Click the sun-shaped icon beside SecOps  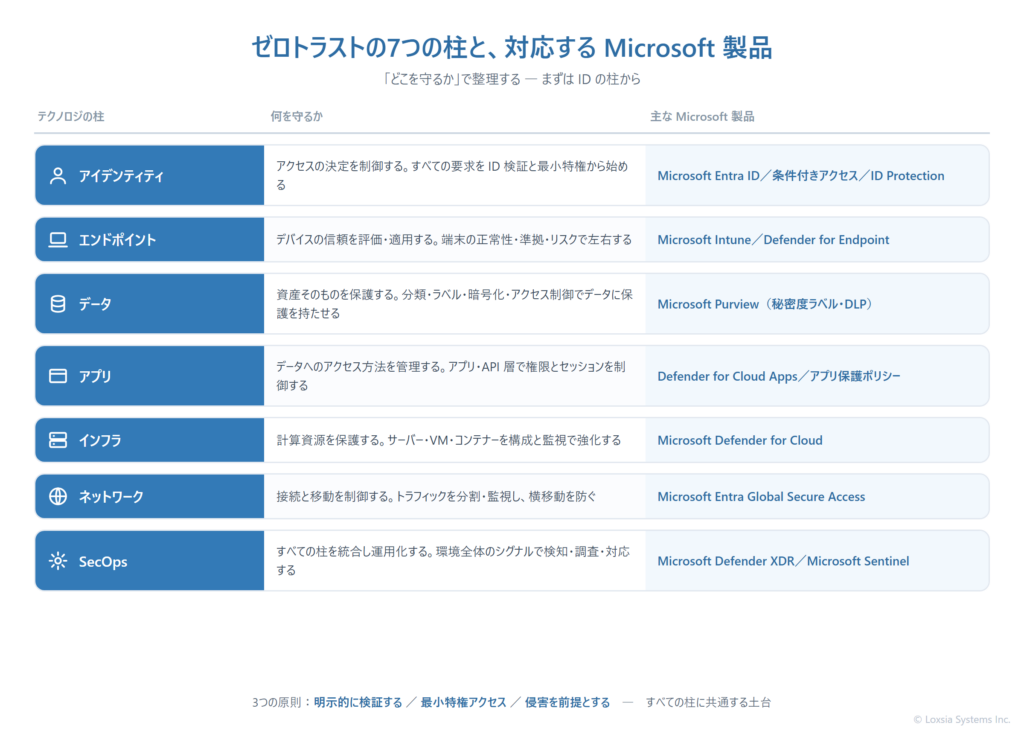pyautogui.click(x=58, y=561)
